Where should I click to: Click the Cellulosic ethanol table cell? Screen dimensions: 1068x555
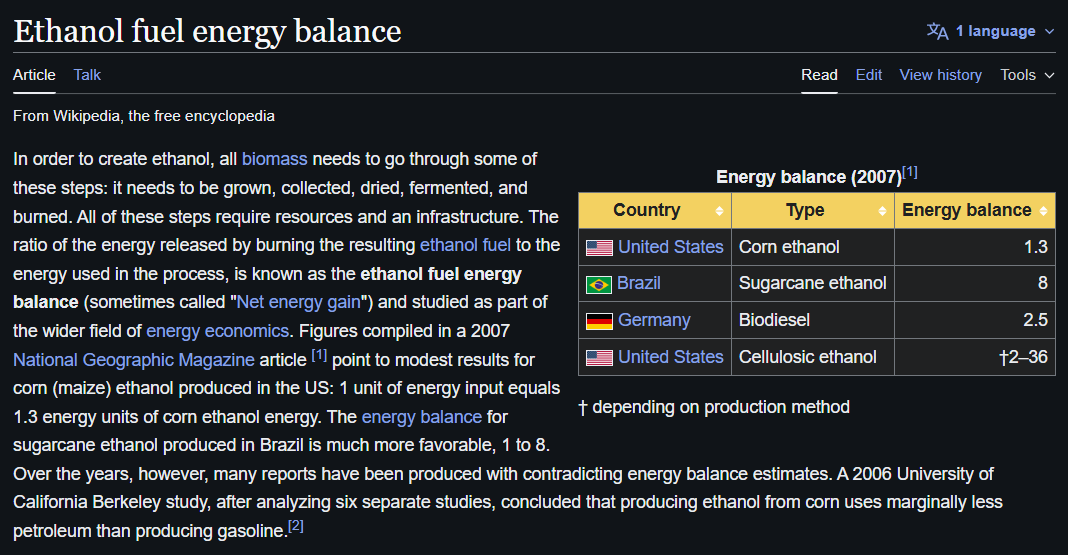click(x=813, y=357)
